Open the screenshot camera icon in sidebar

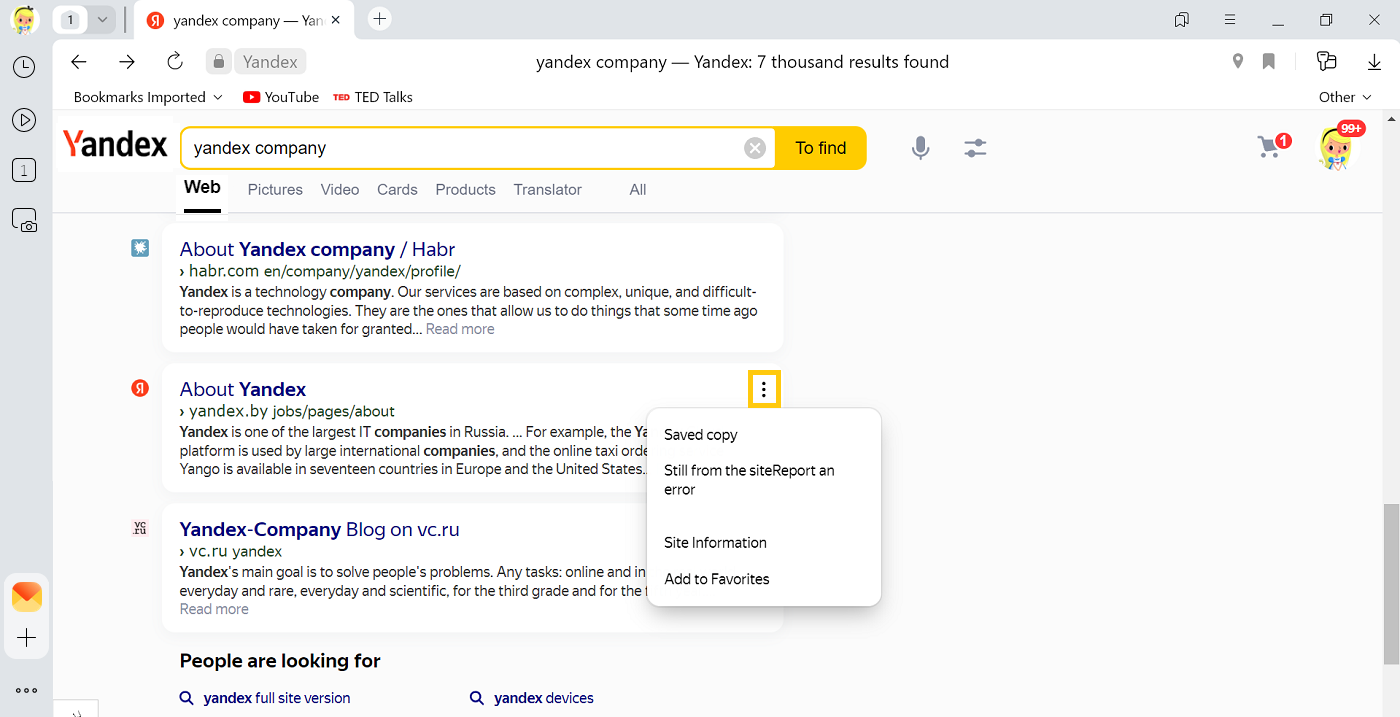tap(24, 221)
